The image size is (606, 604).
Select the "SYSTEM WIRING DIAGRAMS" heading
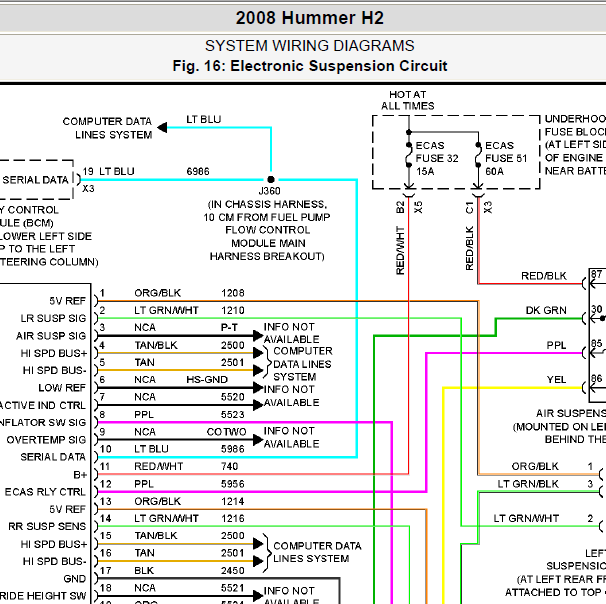point(310,46)
